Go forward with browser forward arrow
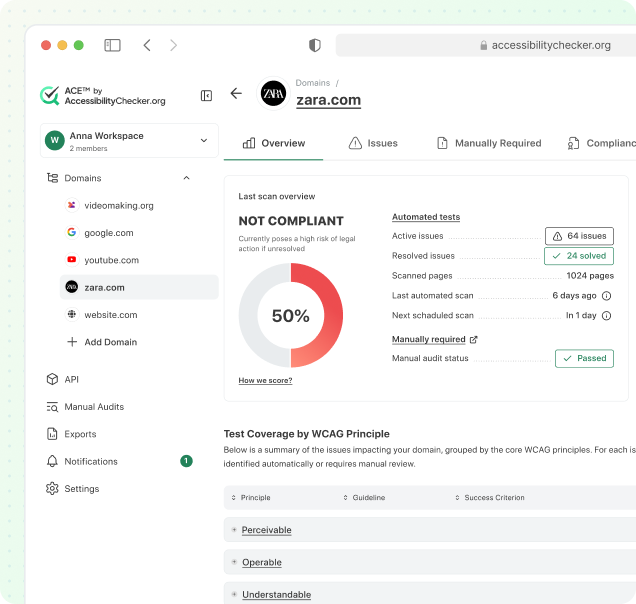This screenshot has height=604, width=636. point(173,45)
